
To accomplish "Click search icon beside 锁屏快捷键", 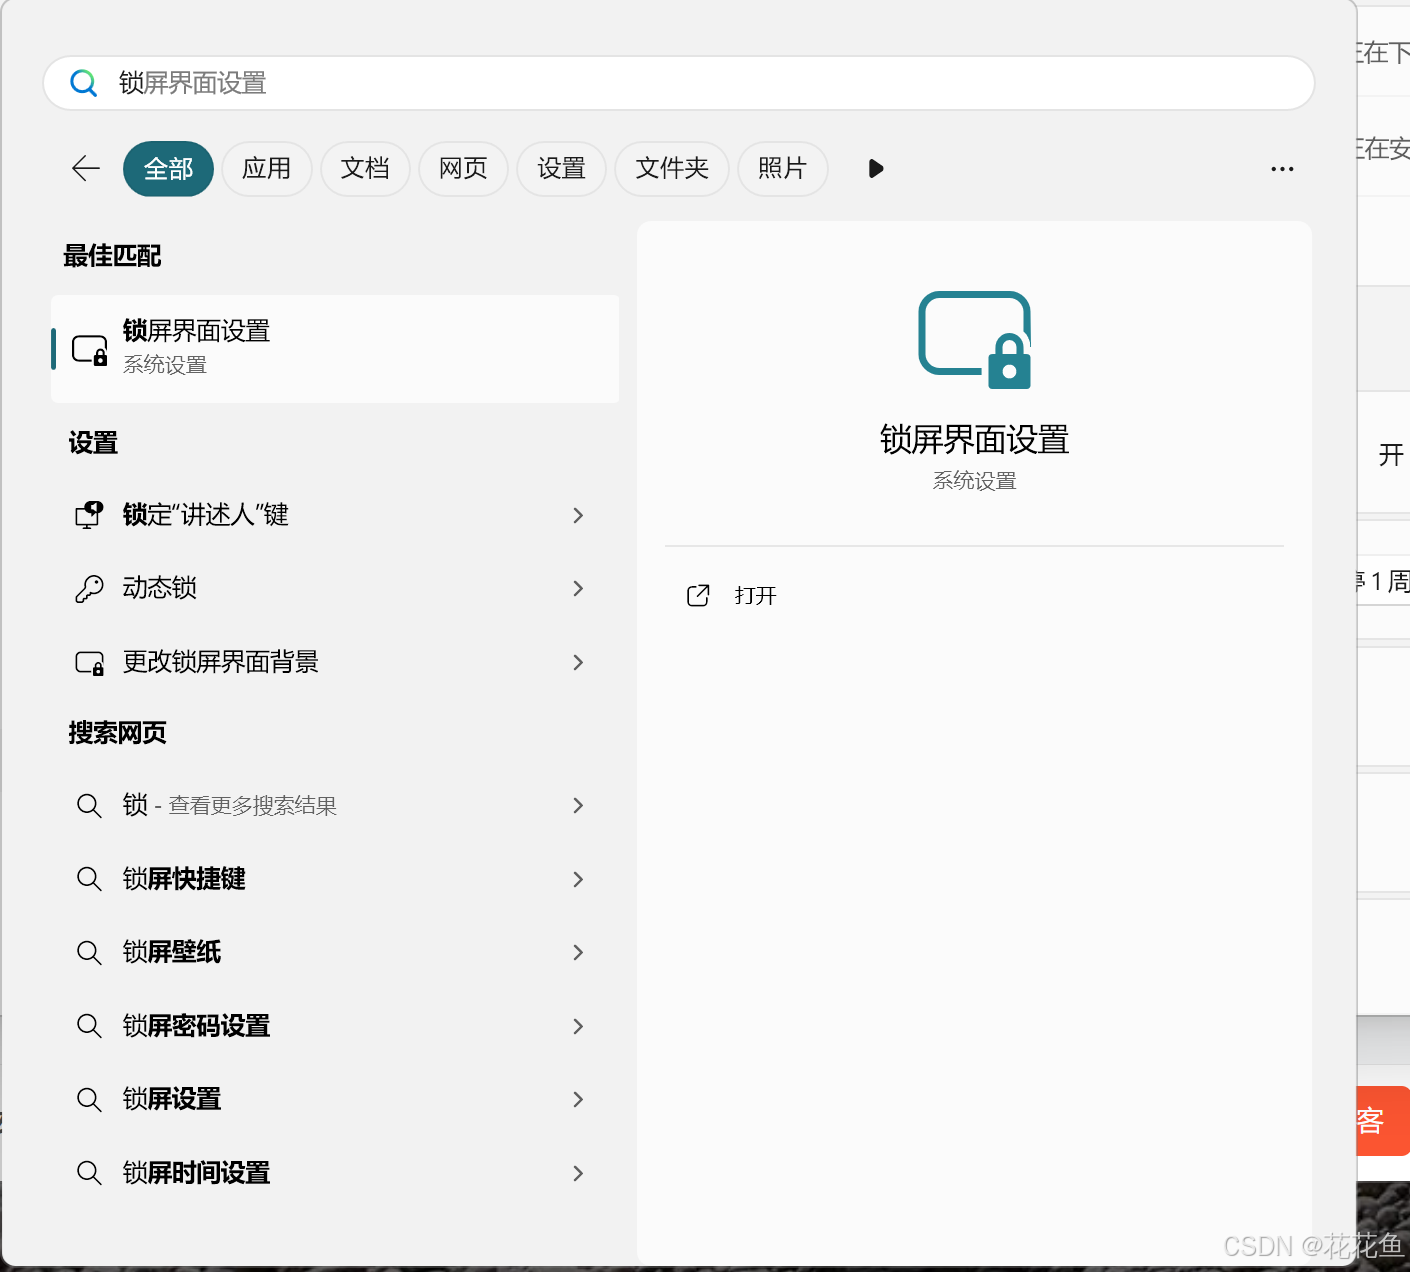I will 89,879.
